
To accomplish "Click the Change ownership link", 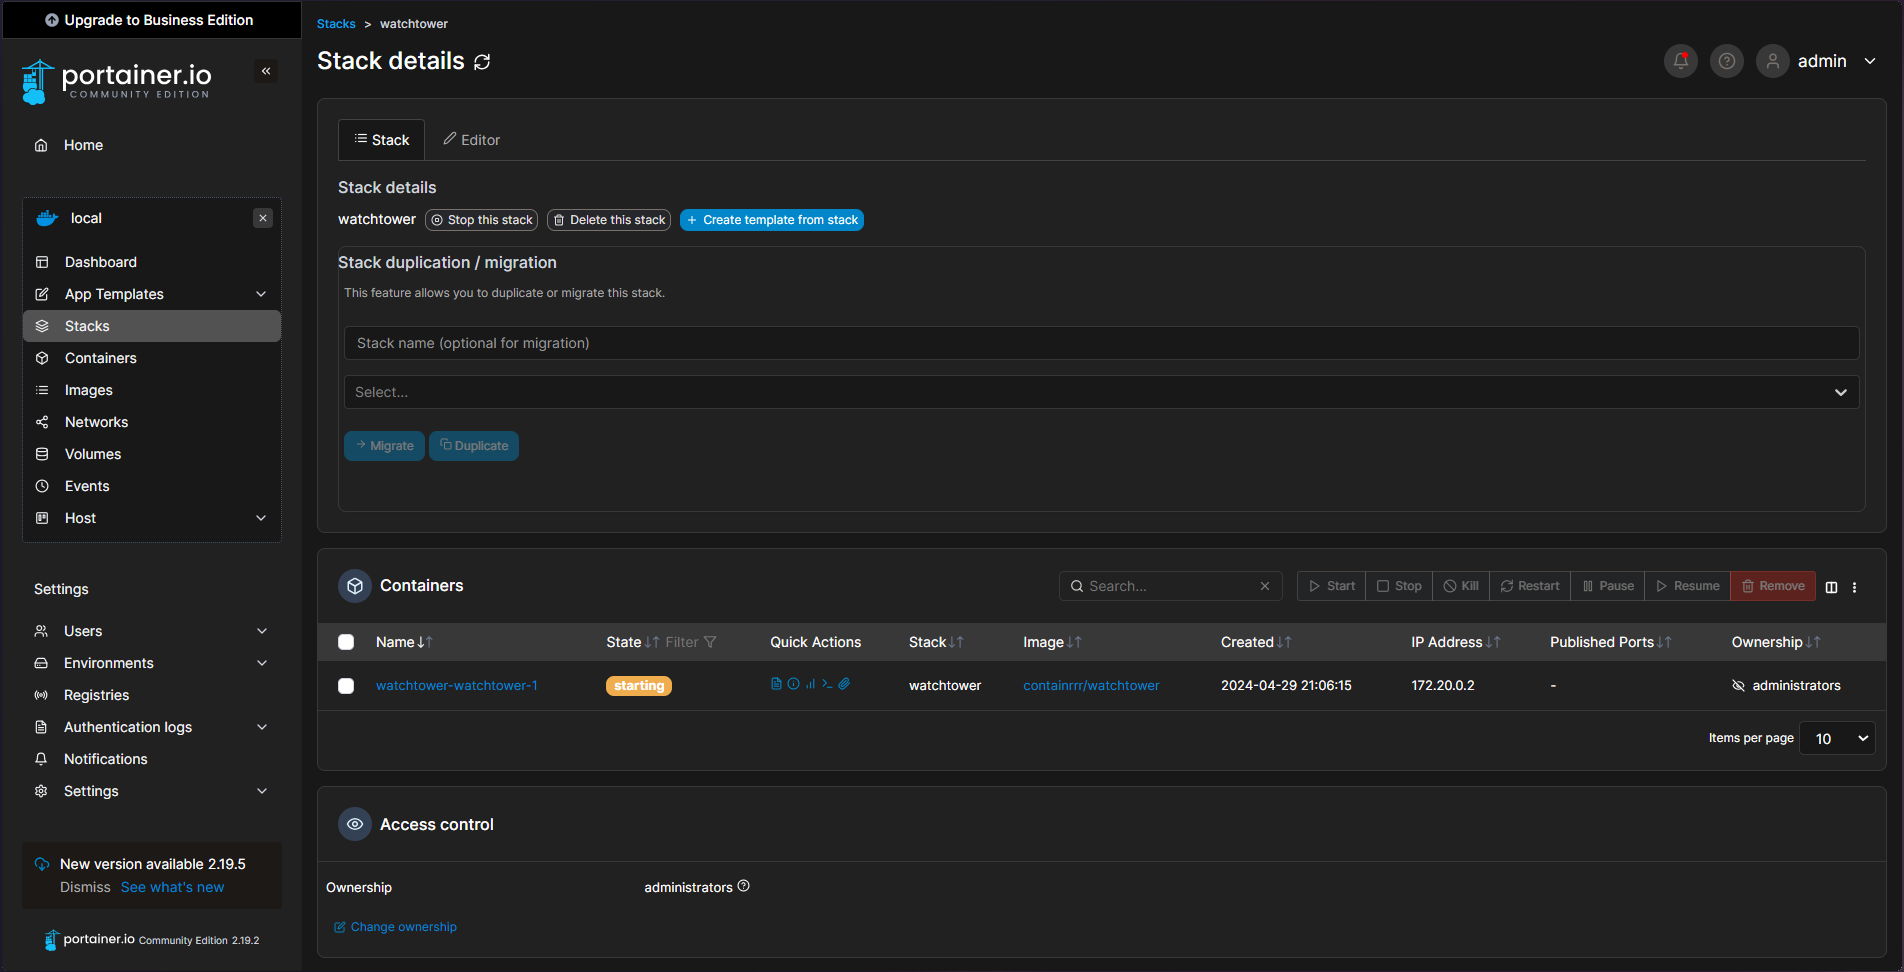I will 403,926.
